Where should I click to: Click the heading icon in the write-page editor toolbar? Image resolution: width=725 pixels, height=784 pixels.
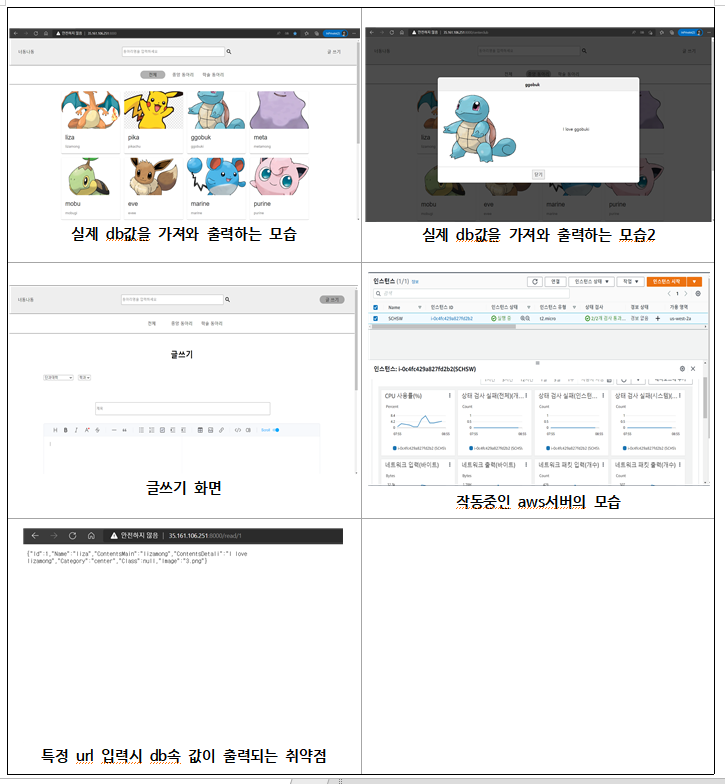coord(55,430)
